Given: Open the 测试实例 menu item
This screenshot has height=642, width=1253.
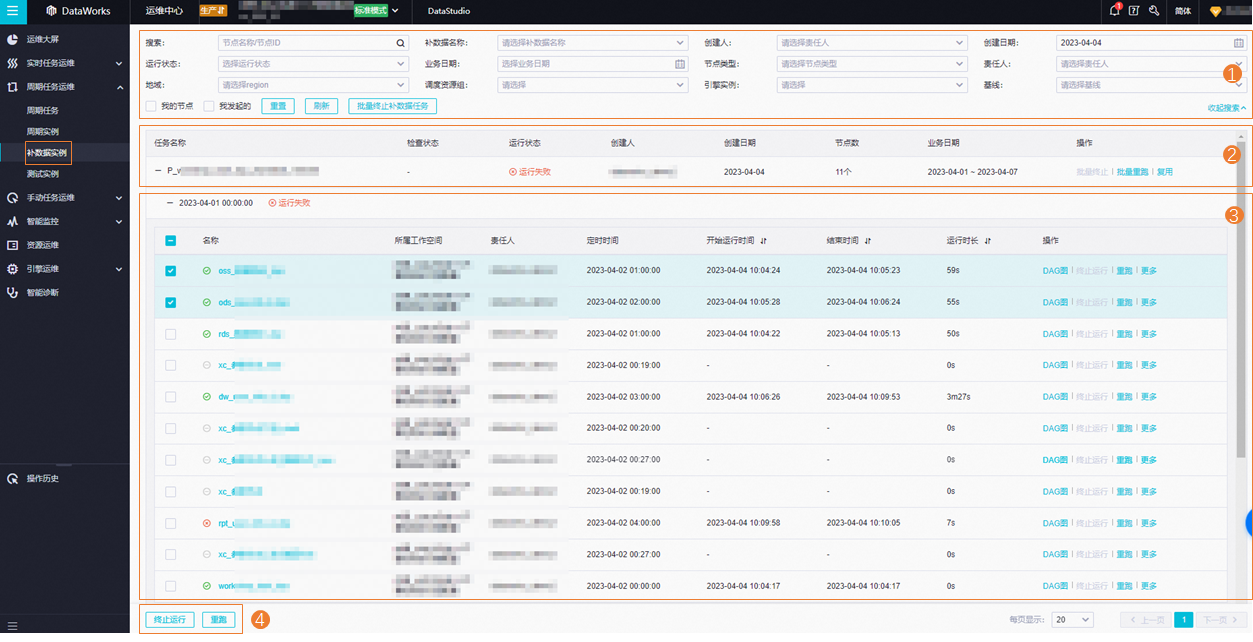Looking at the screenshot, I should (42, 174).
